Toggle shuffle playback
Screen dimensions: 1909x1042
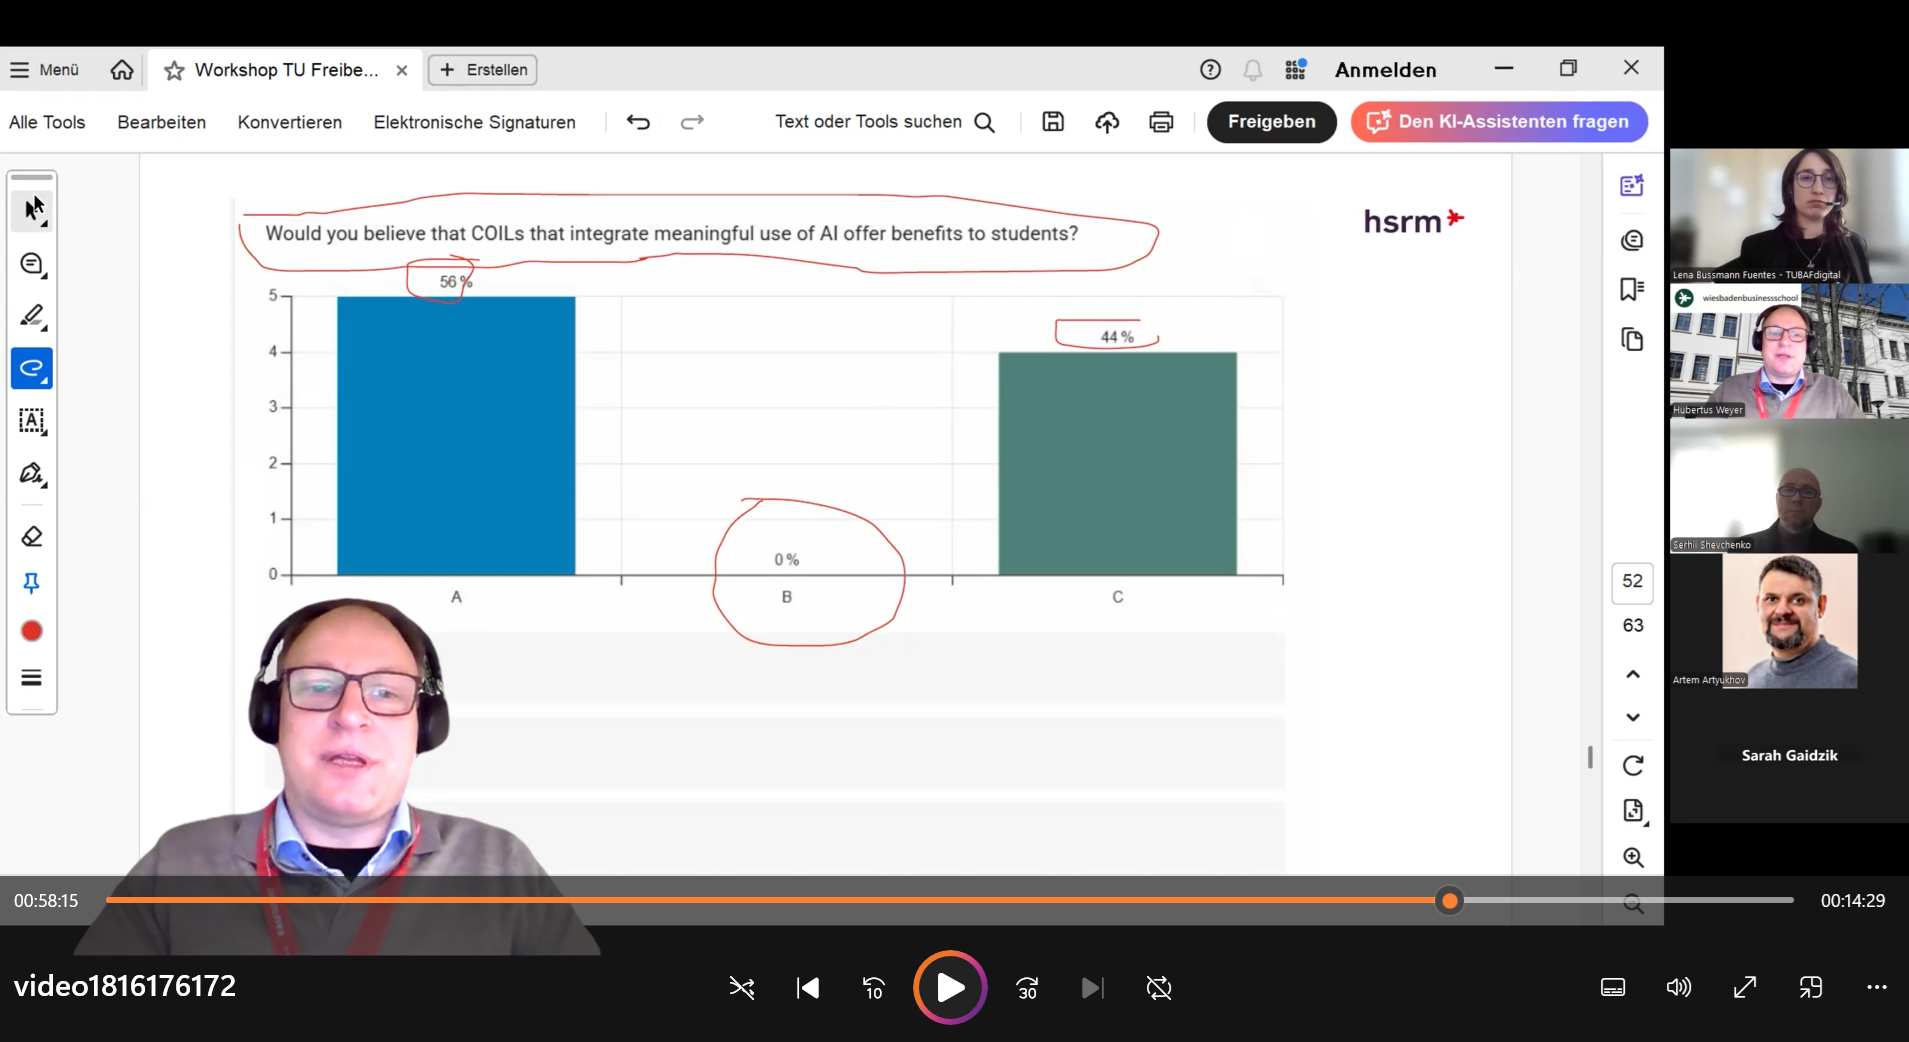pyautogui.click(x=741, y=988)
